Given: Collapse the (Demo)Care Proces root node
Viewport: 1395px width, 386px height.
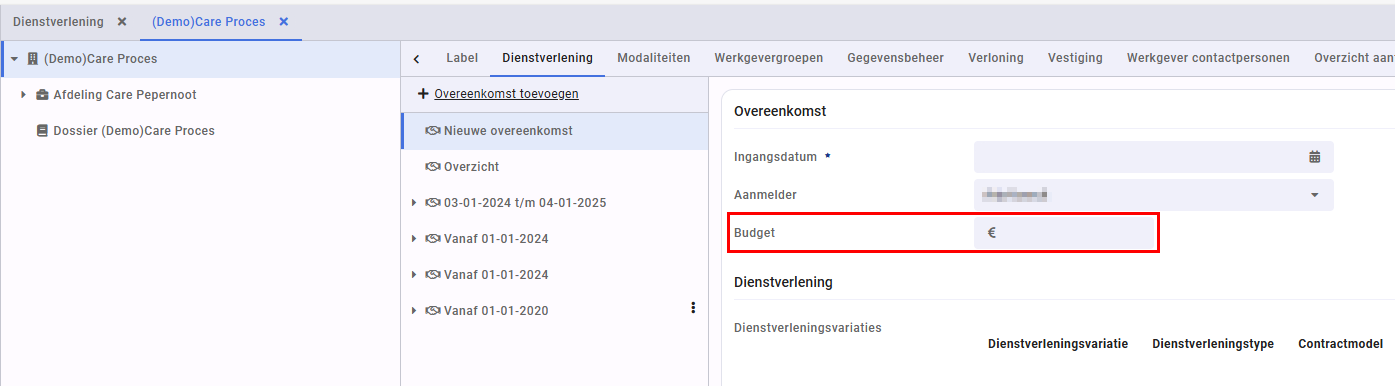Looking at the screenshot, I should [14, 59].
